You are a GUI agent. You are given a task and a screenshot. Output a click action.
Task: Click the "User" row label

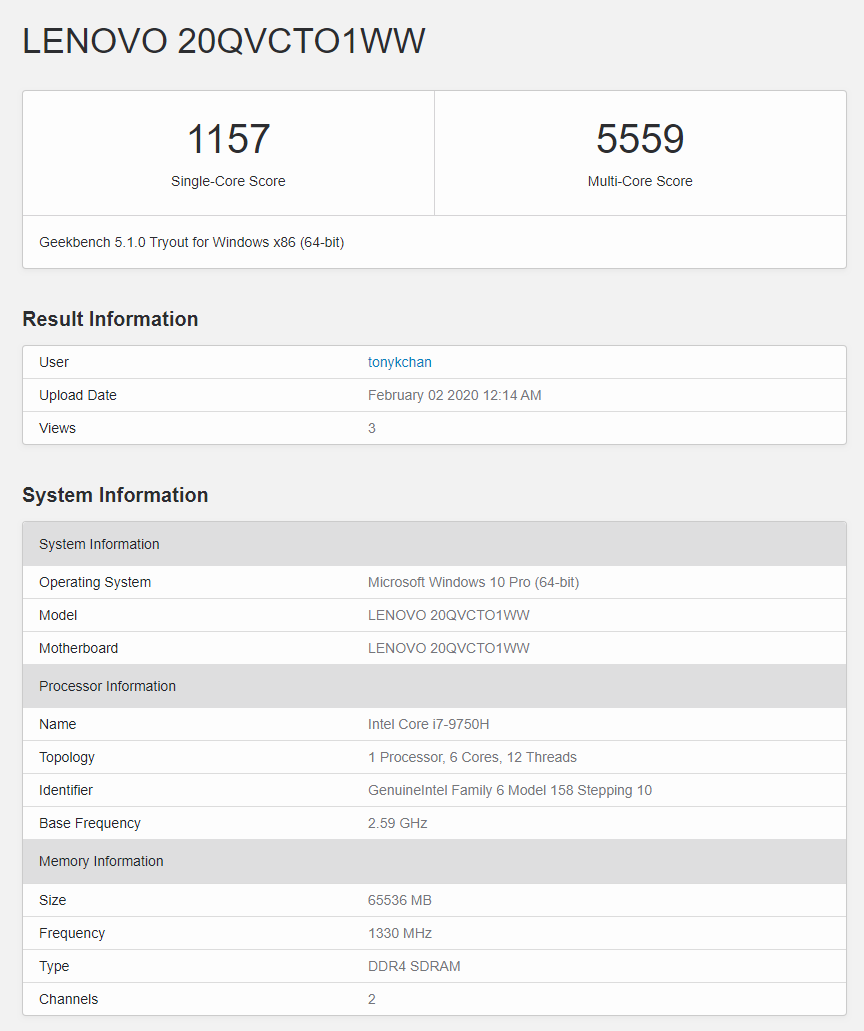point(54,362)
